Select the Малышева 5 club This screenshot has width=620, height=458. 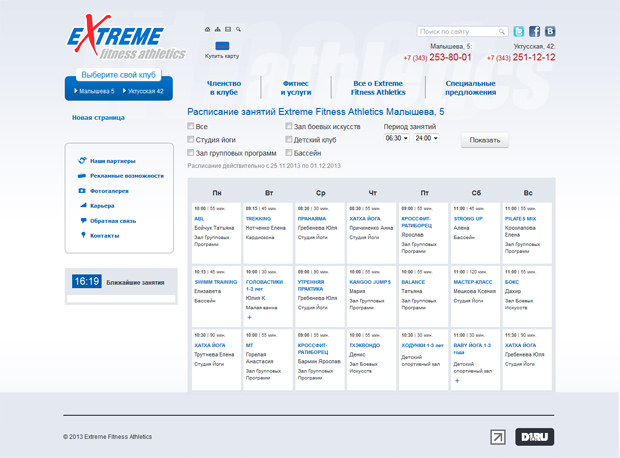[94, 91]
